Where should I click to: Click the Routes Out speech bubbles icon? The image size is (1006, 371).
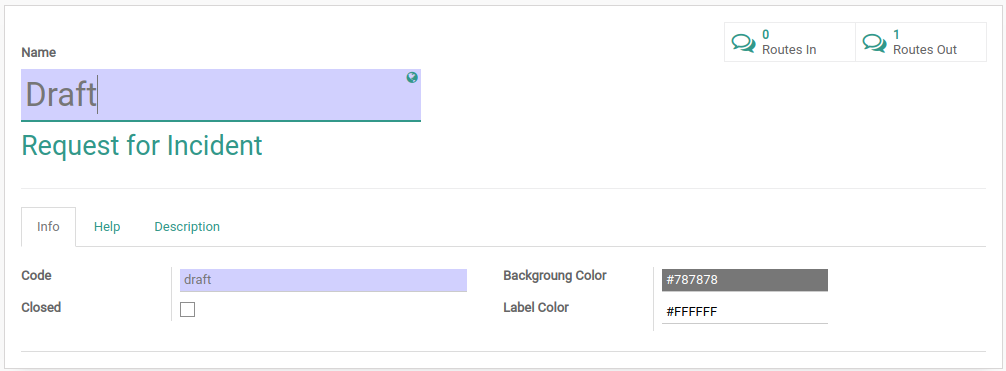pyautogui.click(x=874, y=43)
